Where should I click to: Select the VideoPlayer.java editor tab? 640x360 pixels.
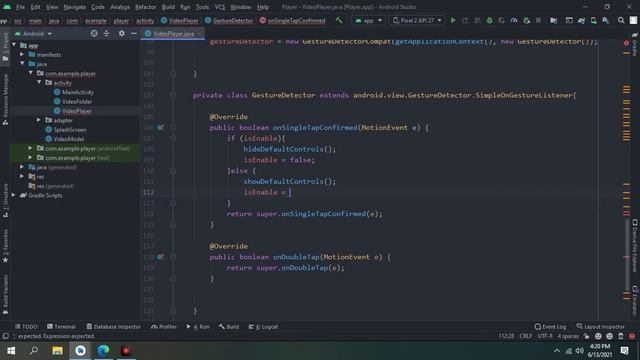coord(173,34)
